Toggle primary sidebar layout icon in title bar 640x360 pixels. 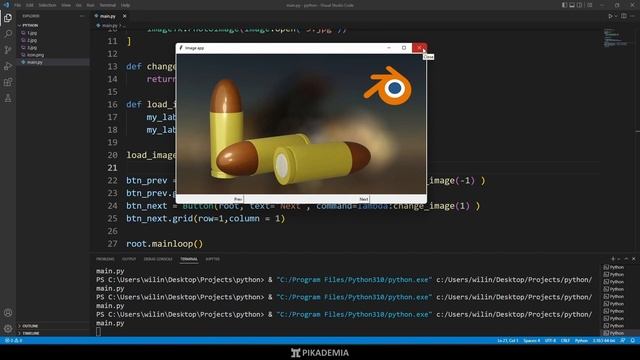point(564,5)
